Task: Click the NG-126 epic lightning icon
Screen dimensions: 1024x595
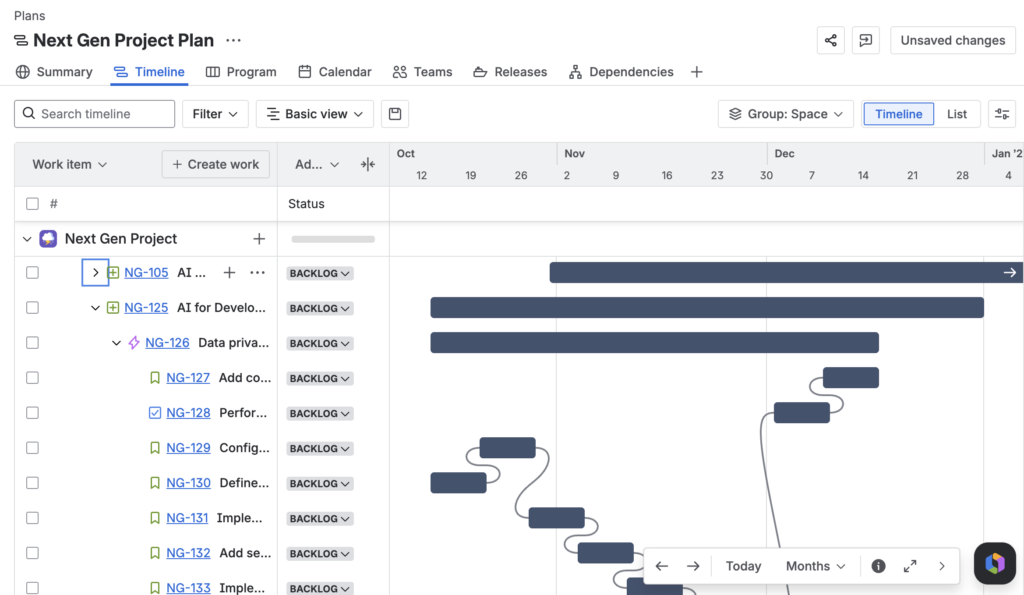Action: tap(134, 343)
